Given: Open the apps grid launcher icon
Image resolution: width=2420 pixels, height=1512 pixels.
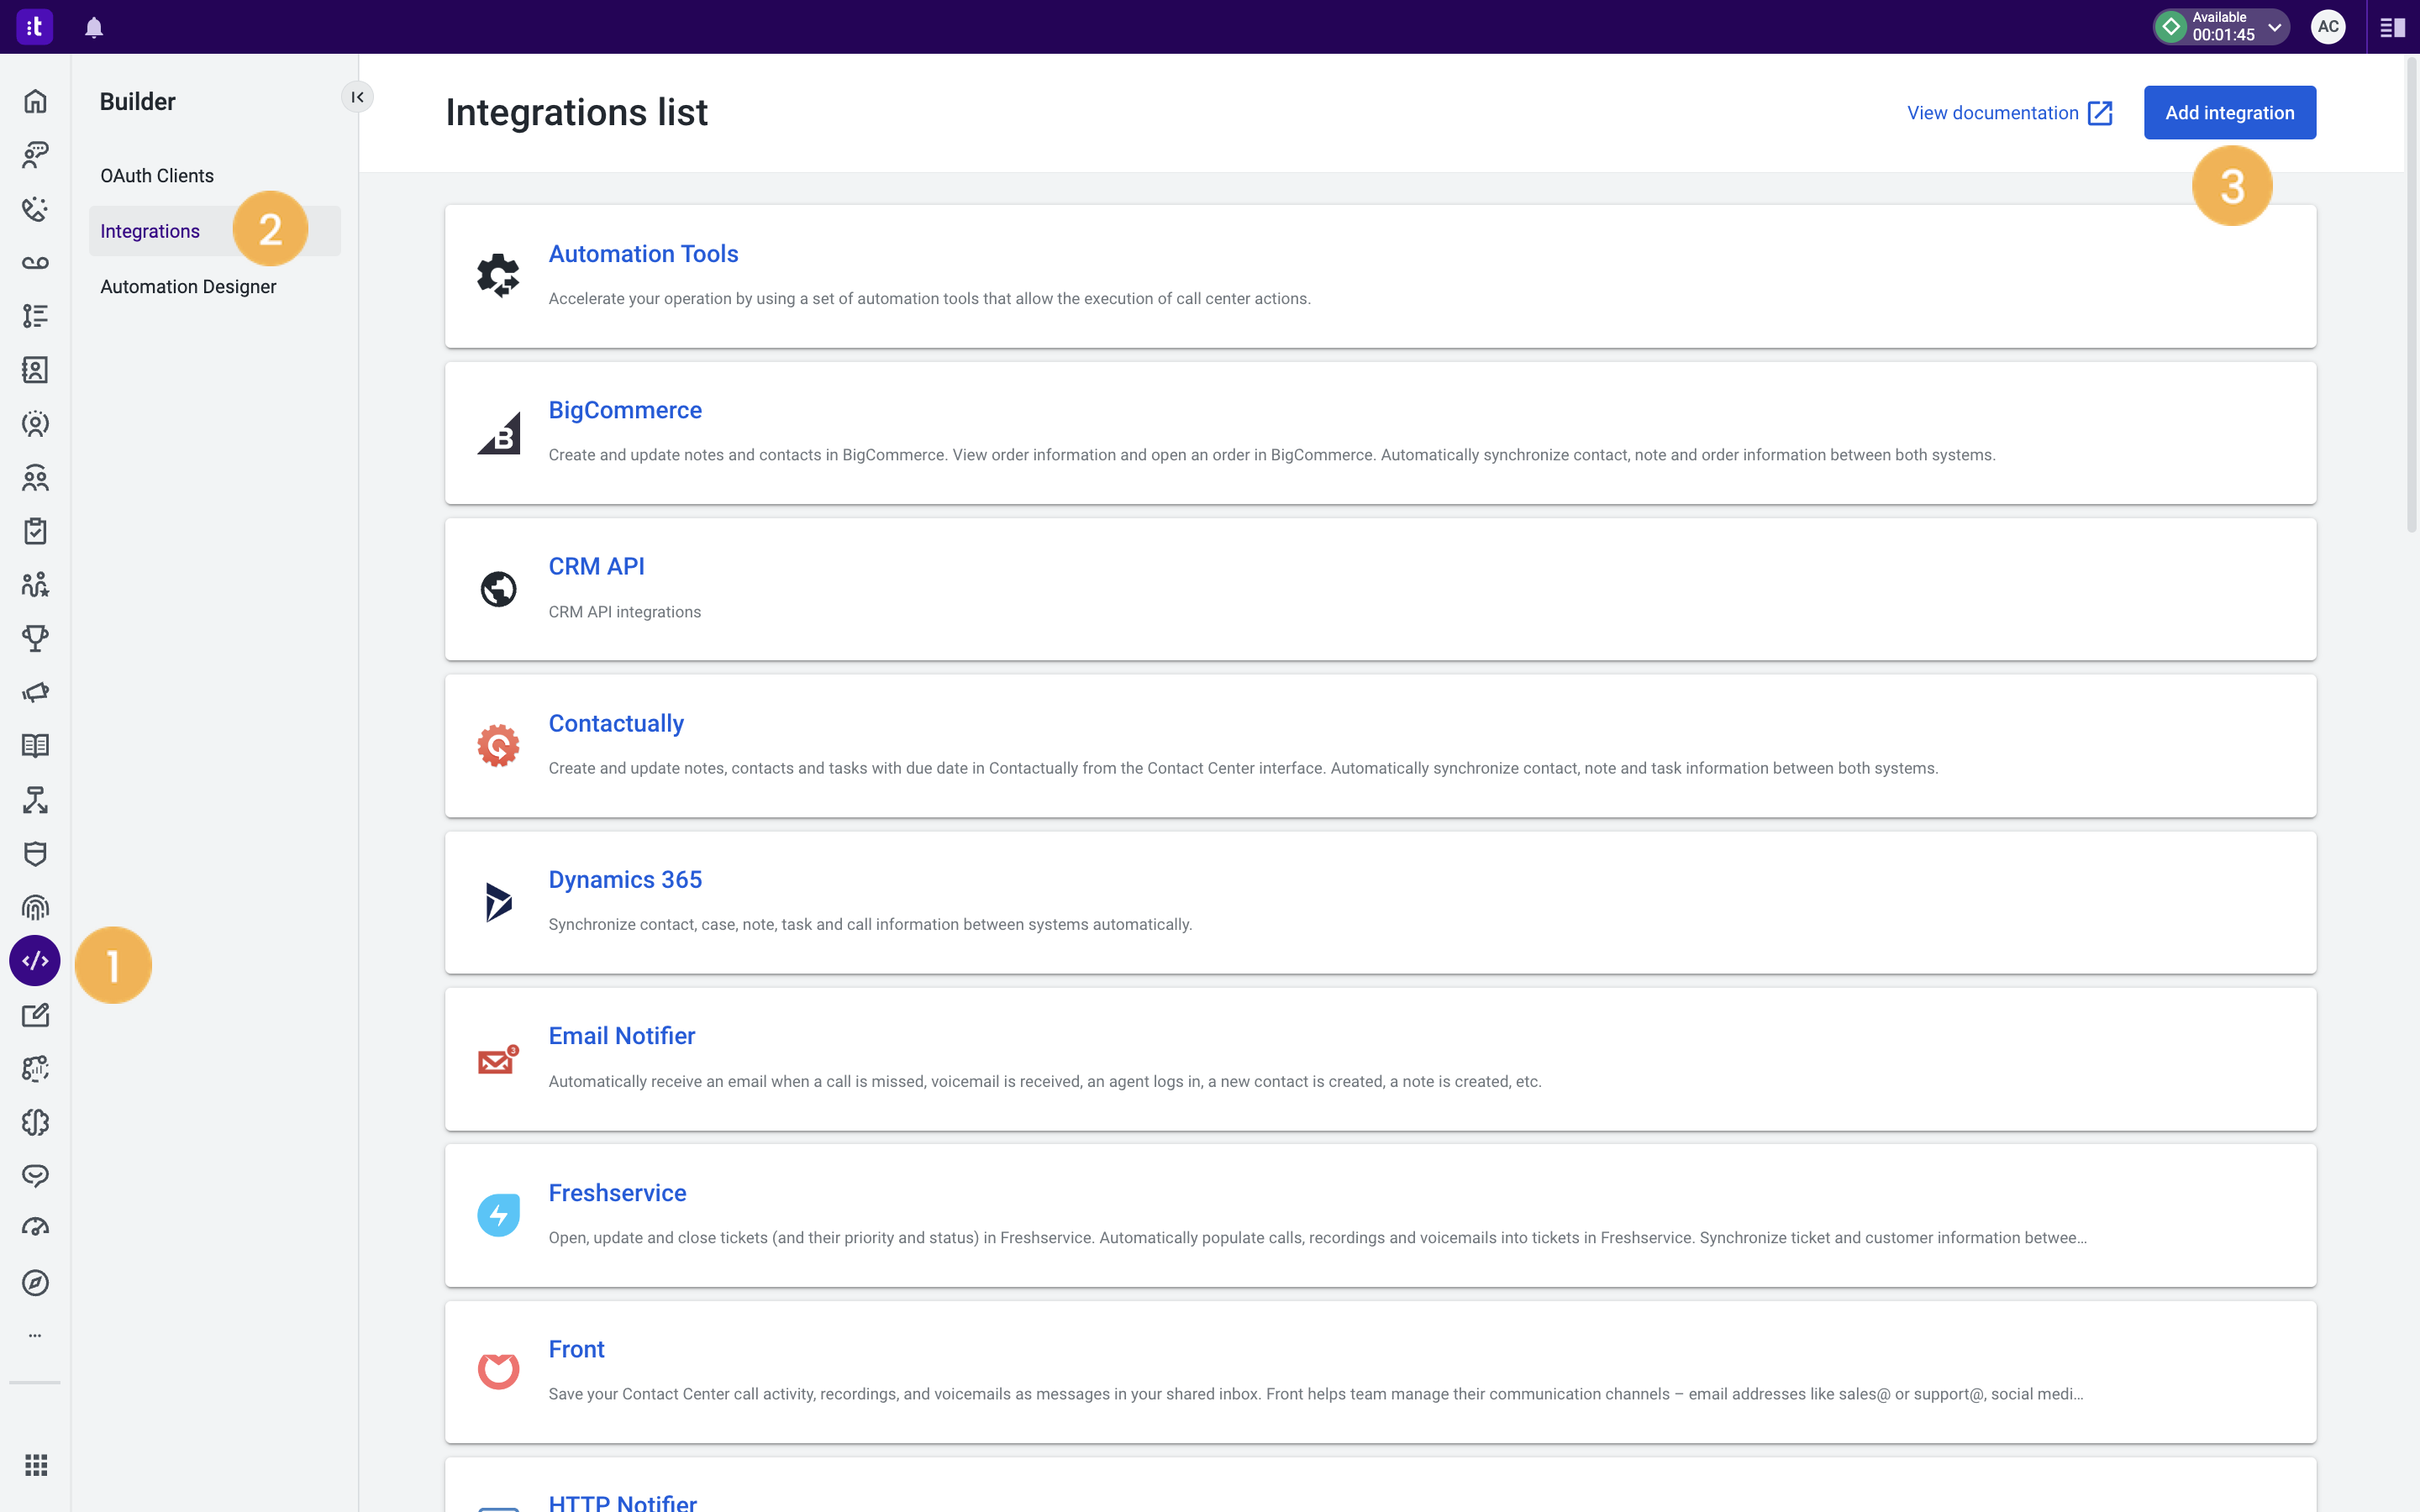Looking at the screenshot, I should coord(36,1465).
